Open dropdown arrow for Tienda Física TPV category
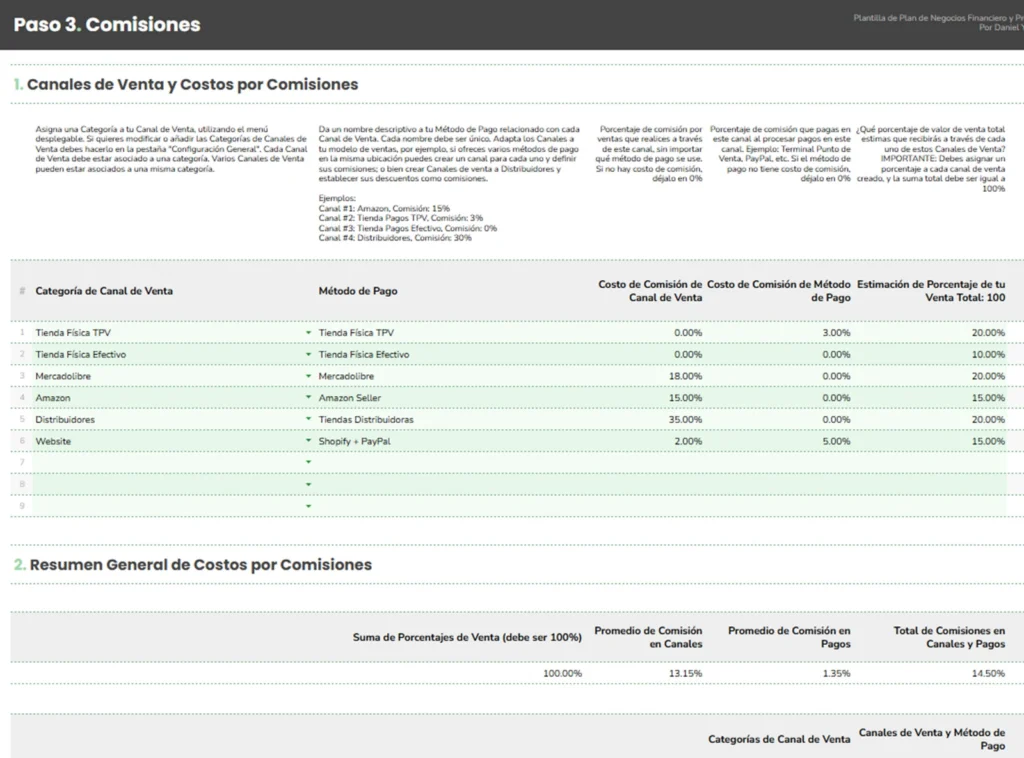 tap(308, 333)
